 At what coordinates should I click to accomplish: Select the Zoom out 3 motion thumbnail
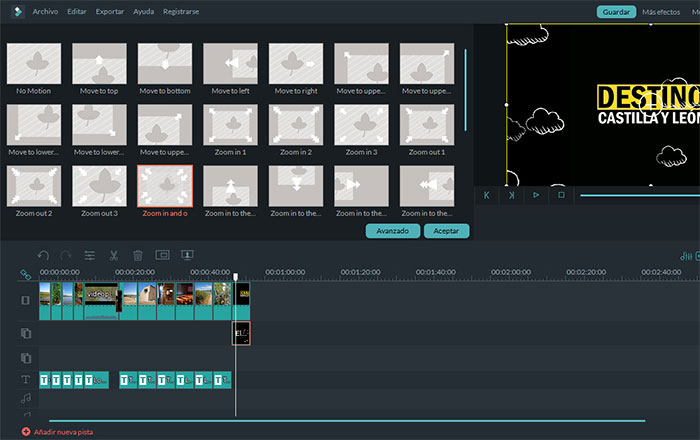pyautogui.click(x=99, y=185)
